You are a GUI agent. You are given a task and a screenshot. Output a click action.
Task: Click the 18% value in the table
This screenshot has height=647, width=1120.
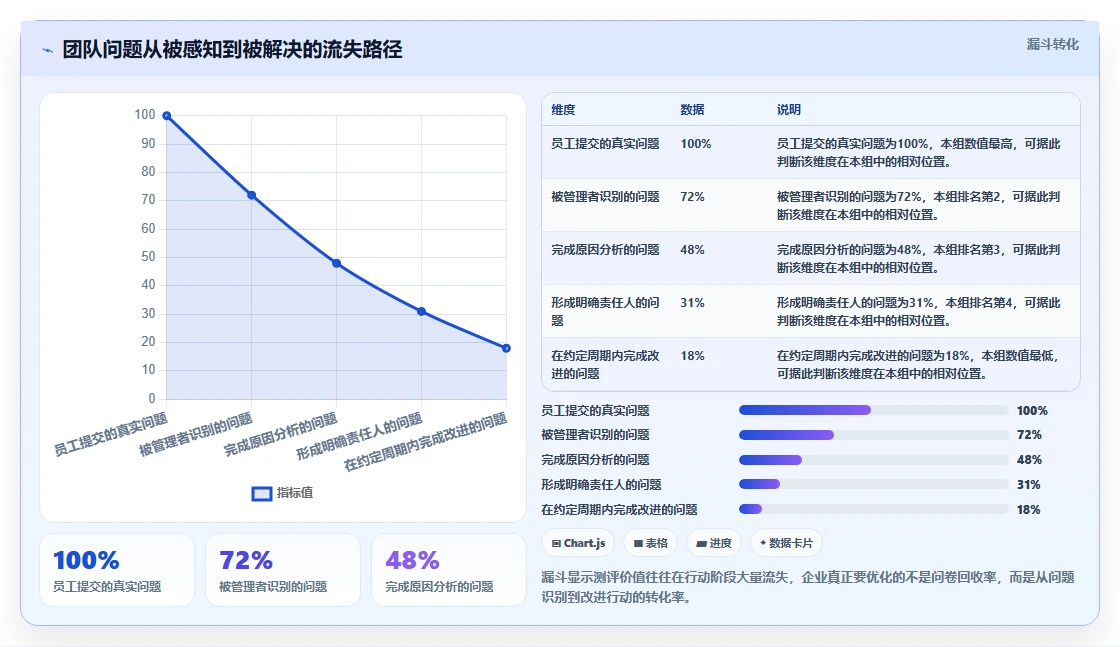[x=692, y=356]
